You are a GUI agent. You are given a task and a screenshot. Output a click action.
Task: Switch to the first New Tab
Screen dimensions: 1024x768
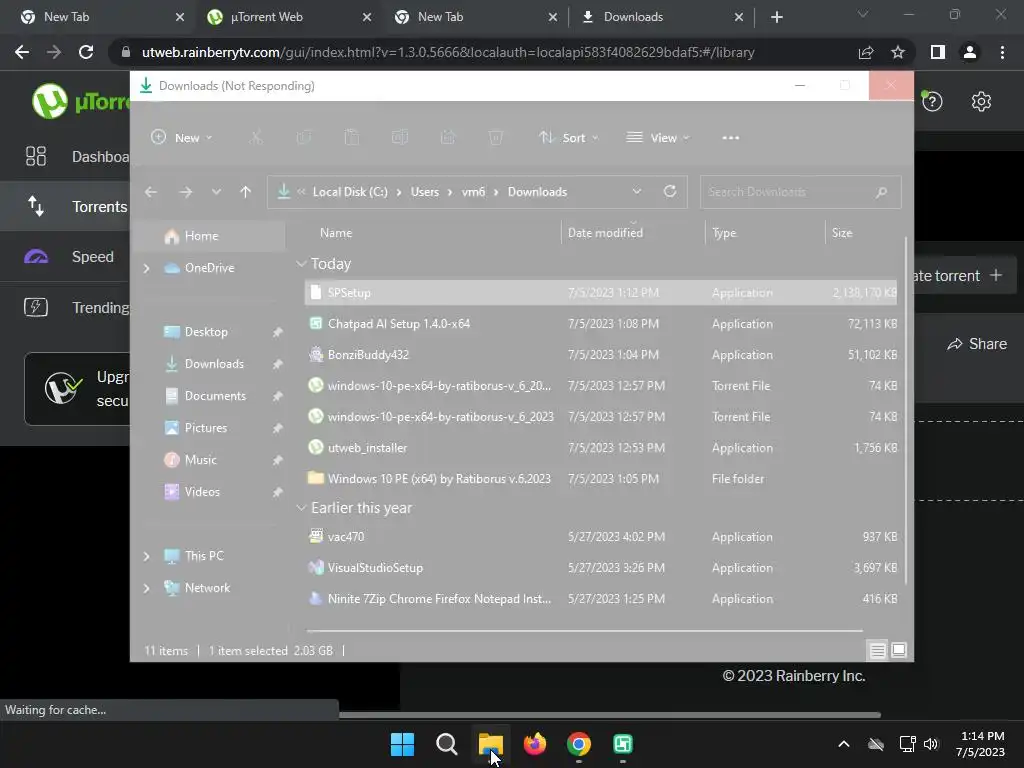tap(102, 17)
